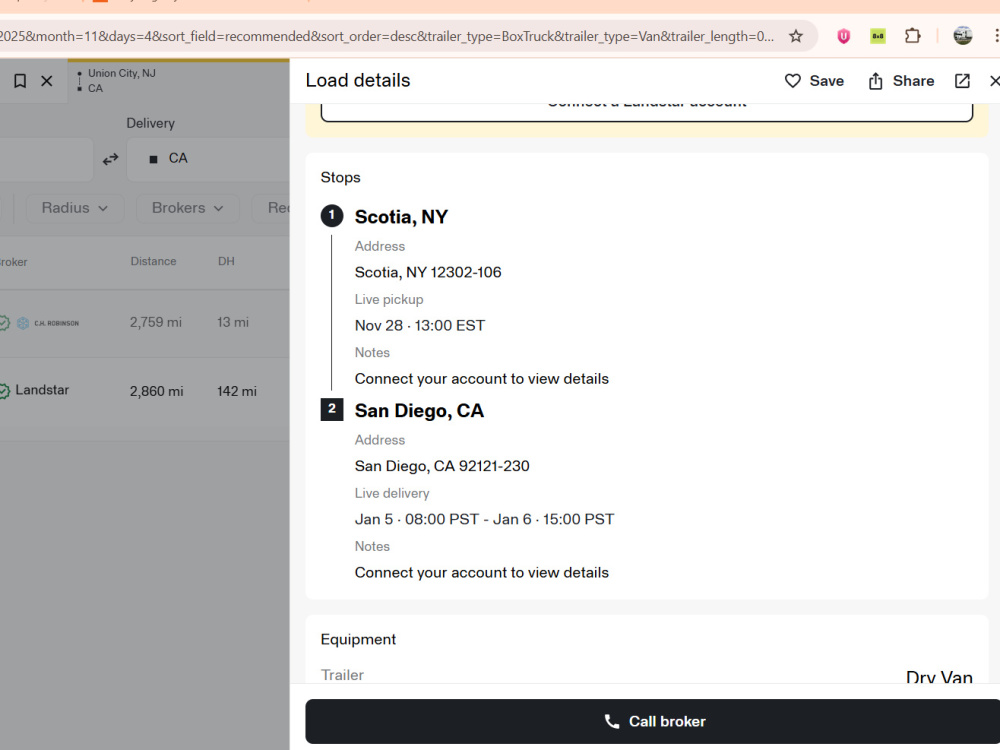
Task: Click delivery notes Connect your account text
Action: pos(482,573)
